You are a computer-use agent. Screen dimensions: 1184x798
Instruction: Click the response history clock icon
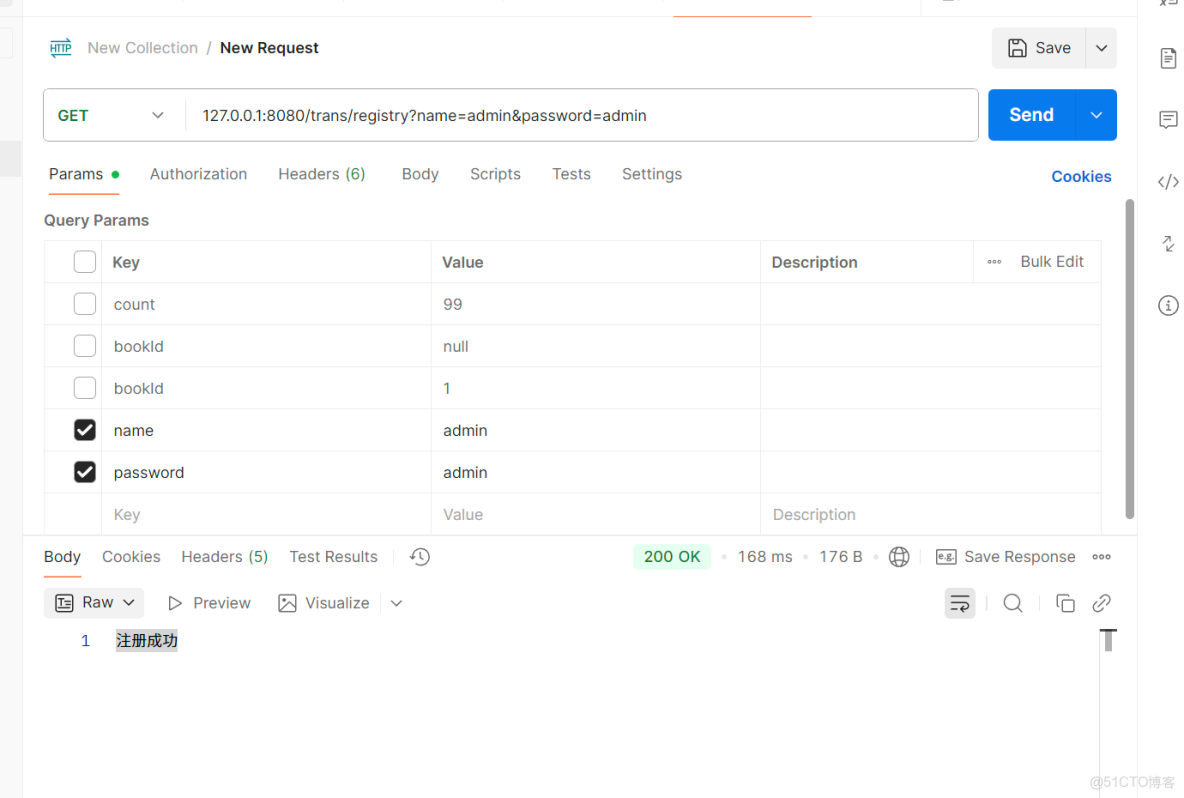(420, 557)
